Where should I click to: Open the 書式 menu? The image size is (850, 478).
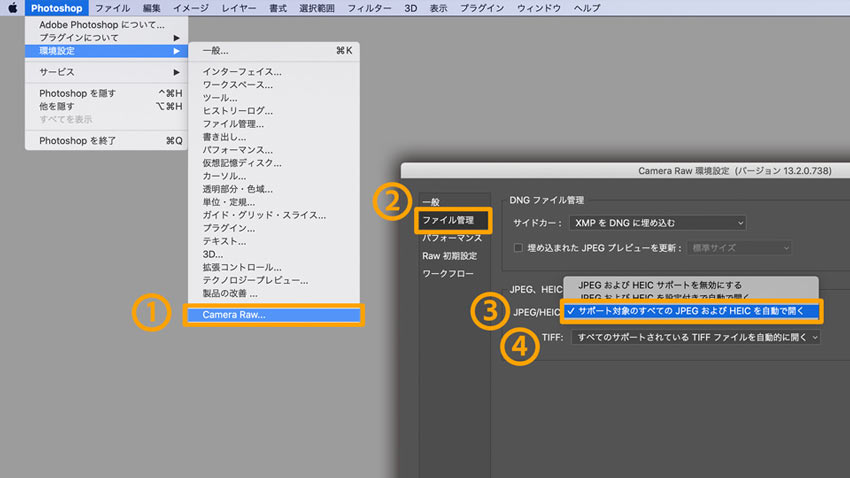coord(278,8)
